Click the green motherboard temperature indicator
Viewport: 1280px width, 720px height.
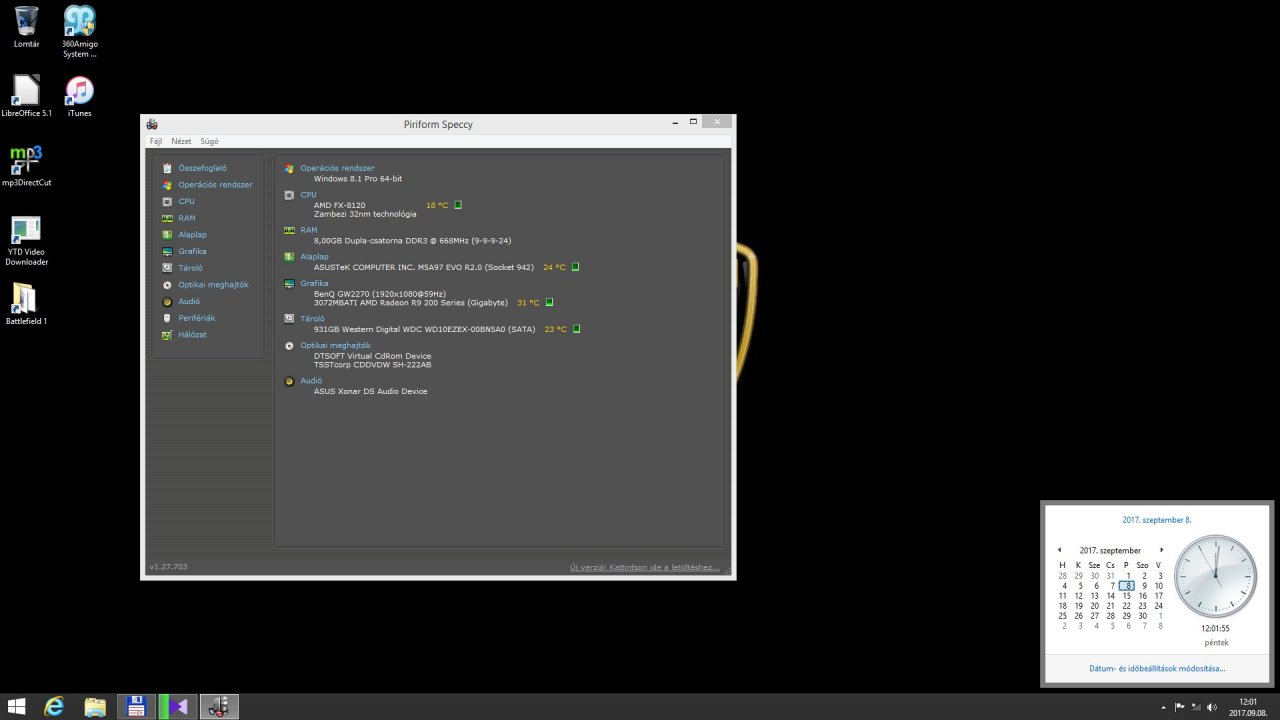(576, 267)
